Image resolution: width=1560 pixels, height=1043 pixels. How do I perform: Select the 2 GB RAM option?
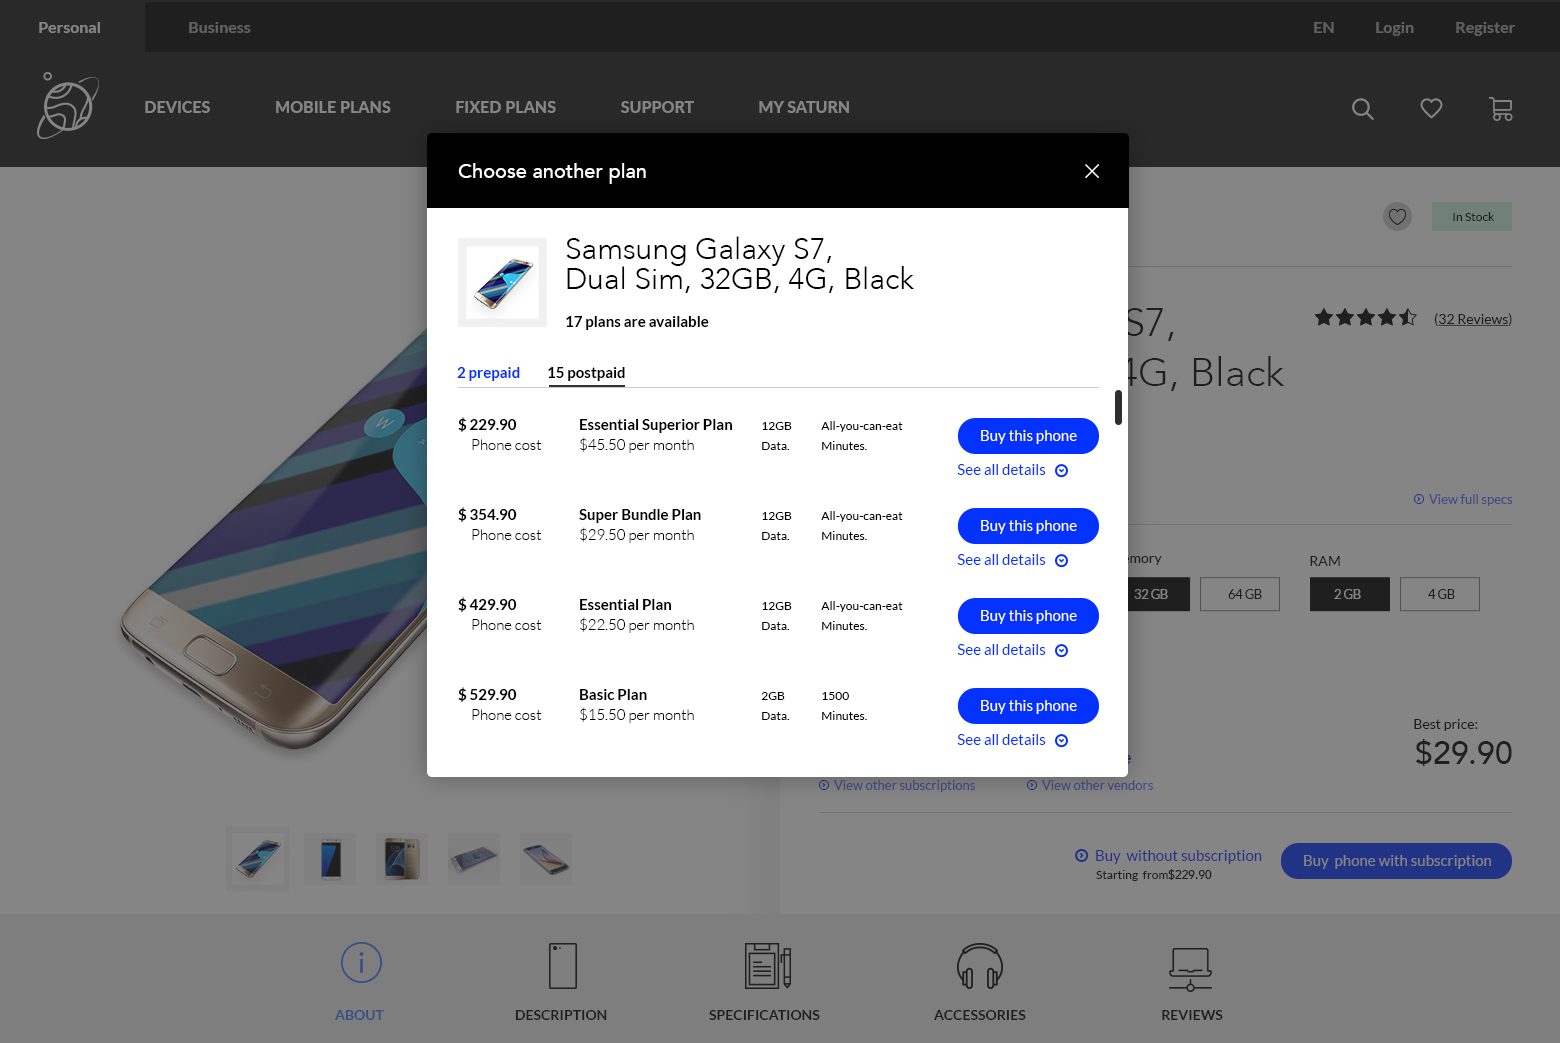[x=1348, y=594]
